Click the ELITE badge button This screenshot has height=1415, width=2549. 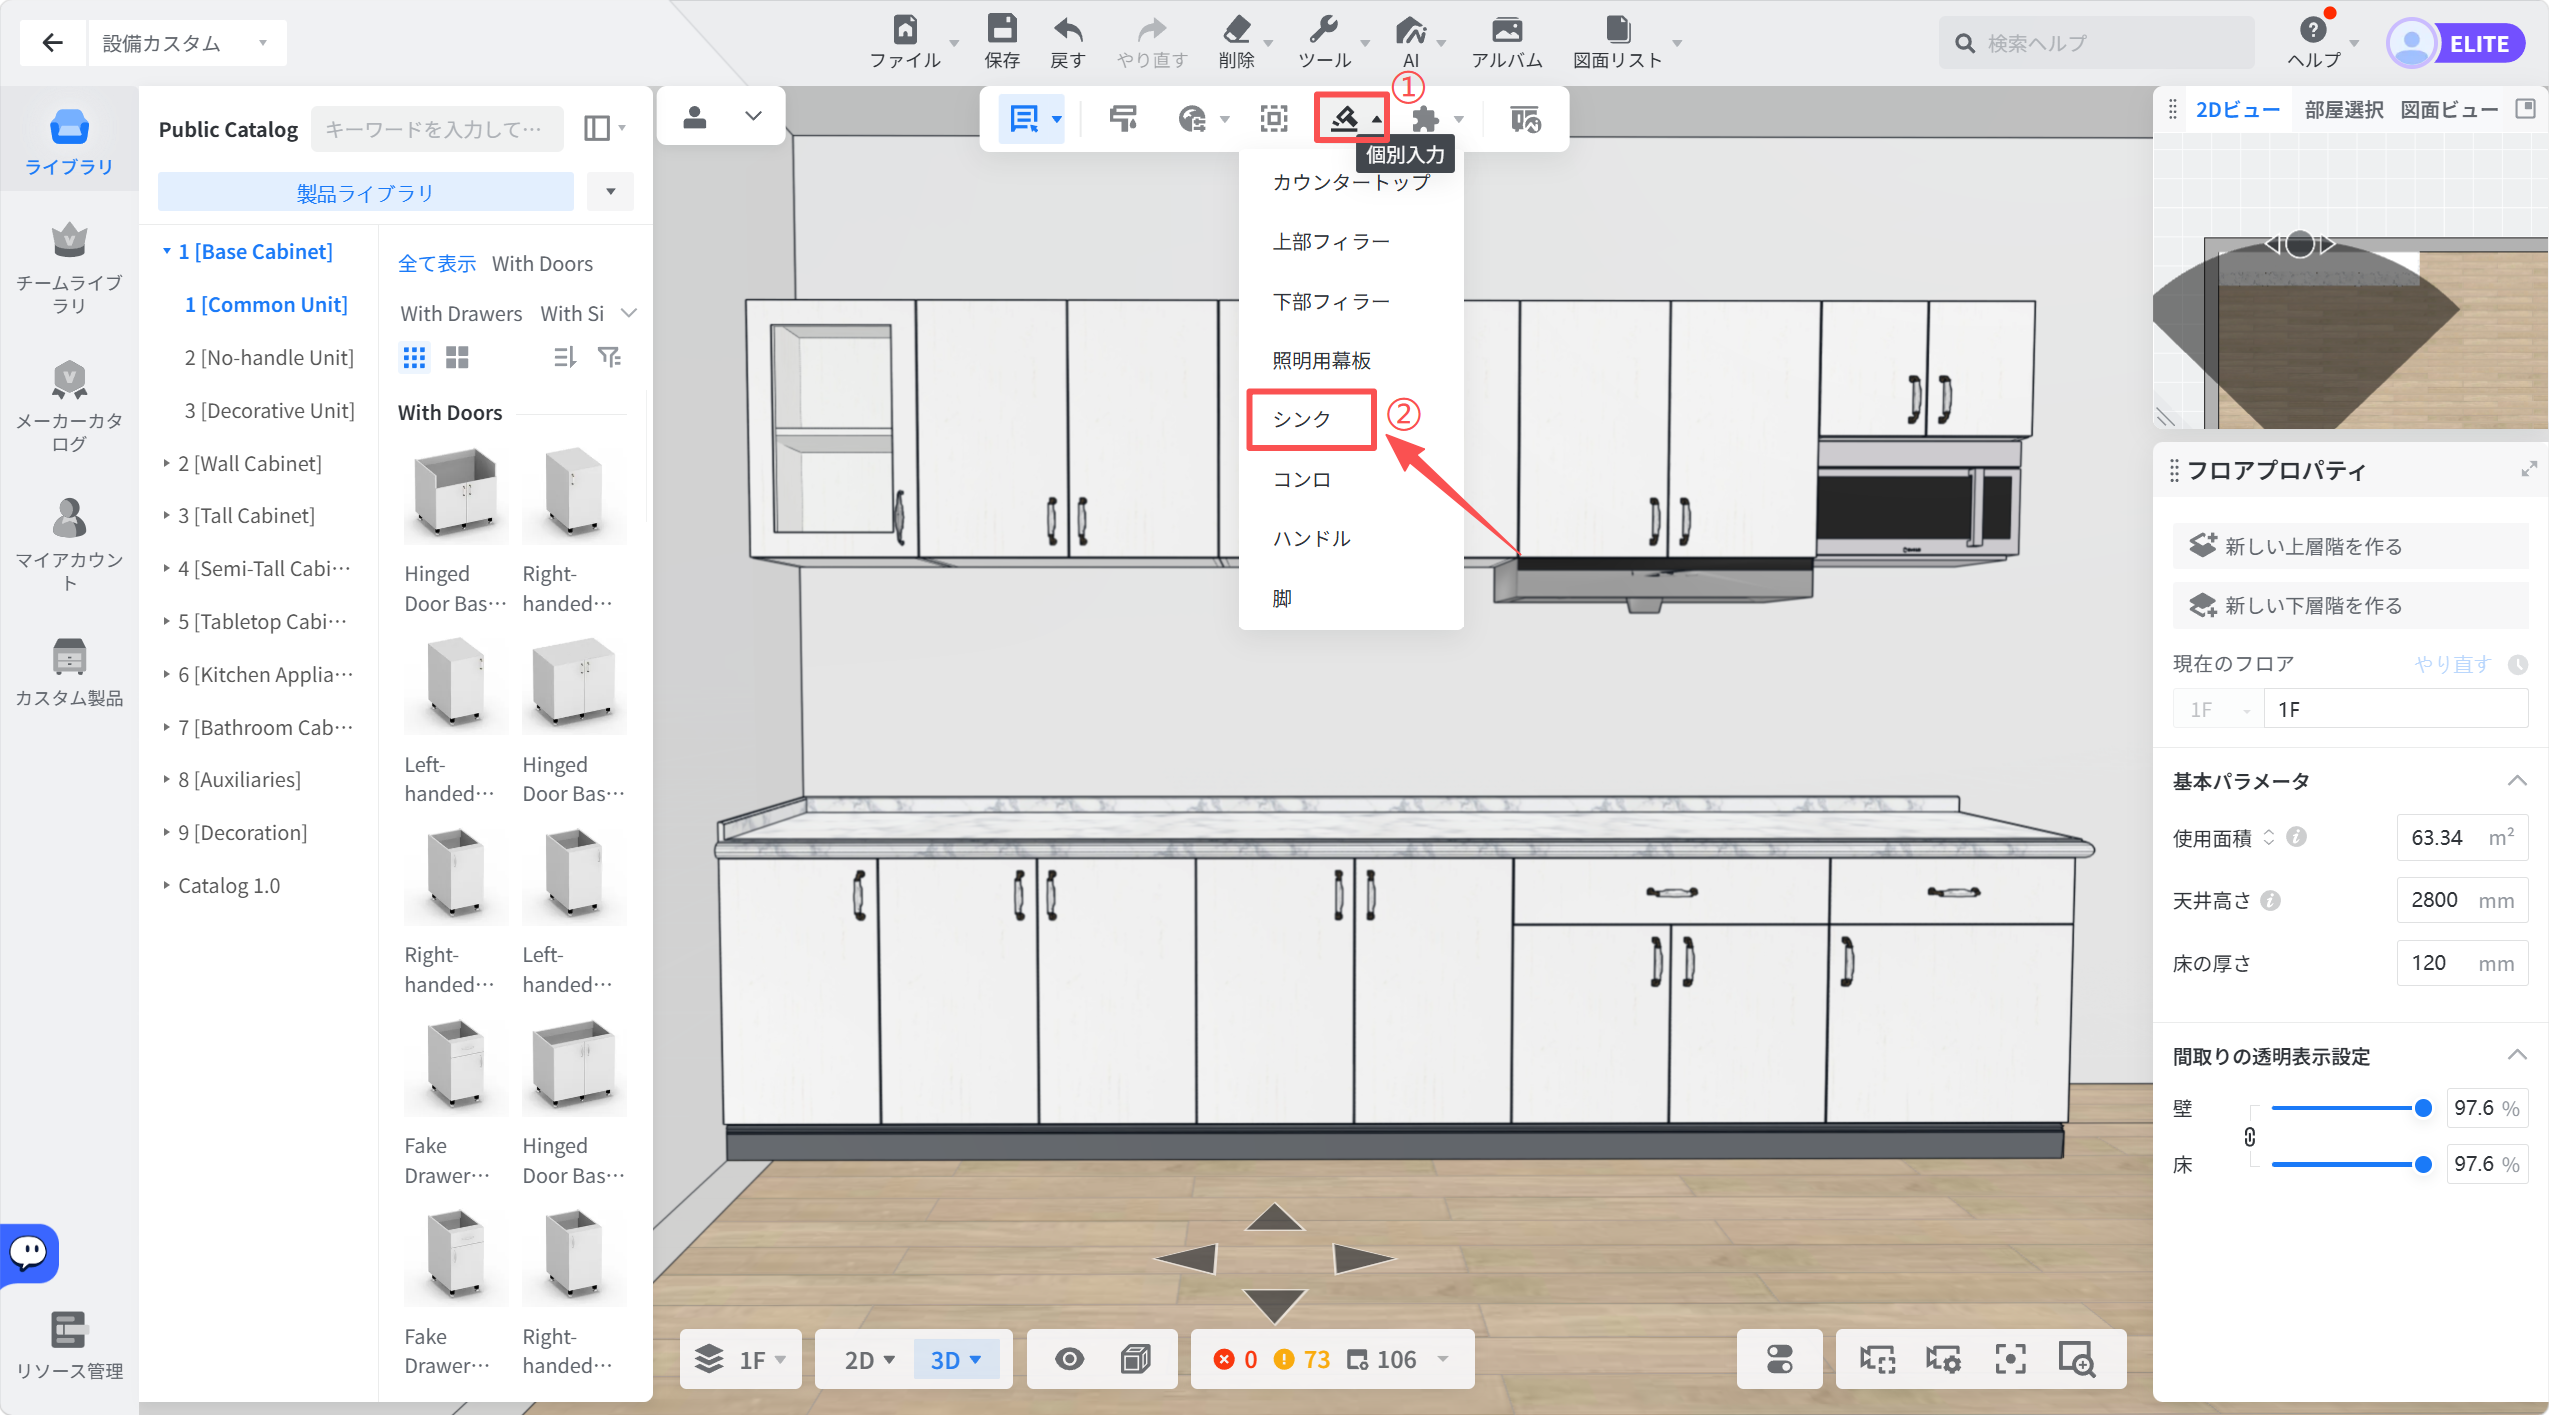pos(2479,43)
